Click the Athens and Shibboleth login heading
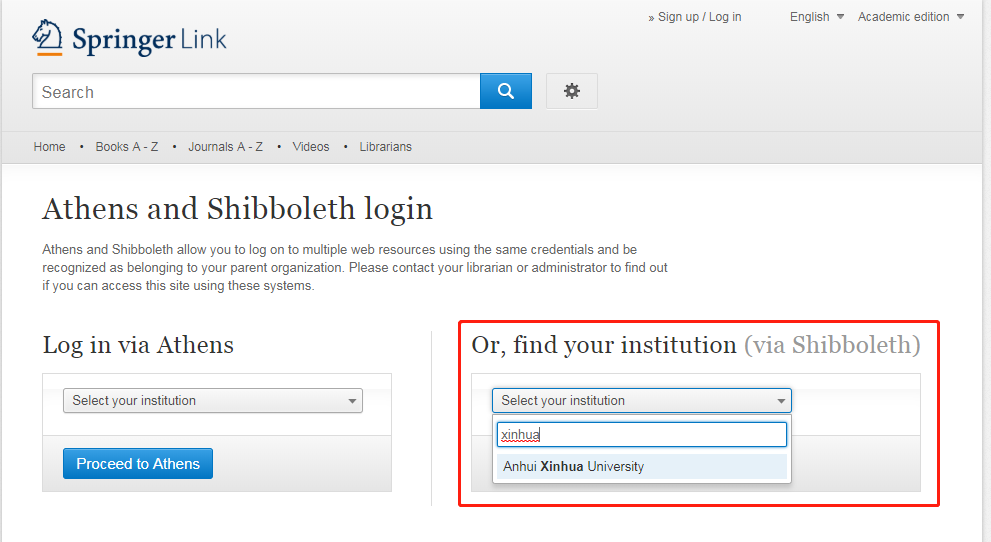This screenshot has width=991, height=542. pos(237,209)
